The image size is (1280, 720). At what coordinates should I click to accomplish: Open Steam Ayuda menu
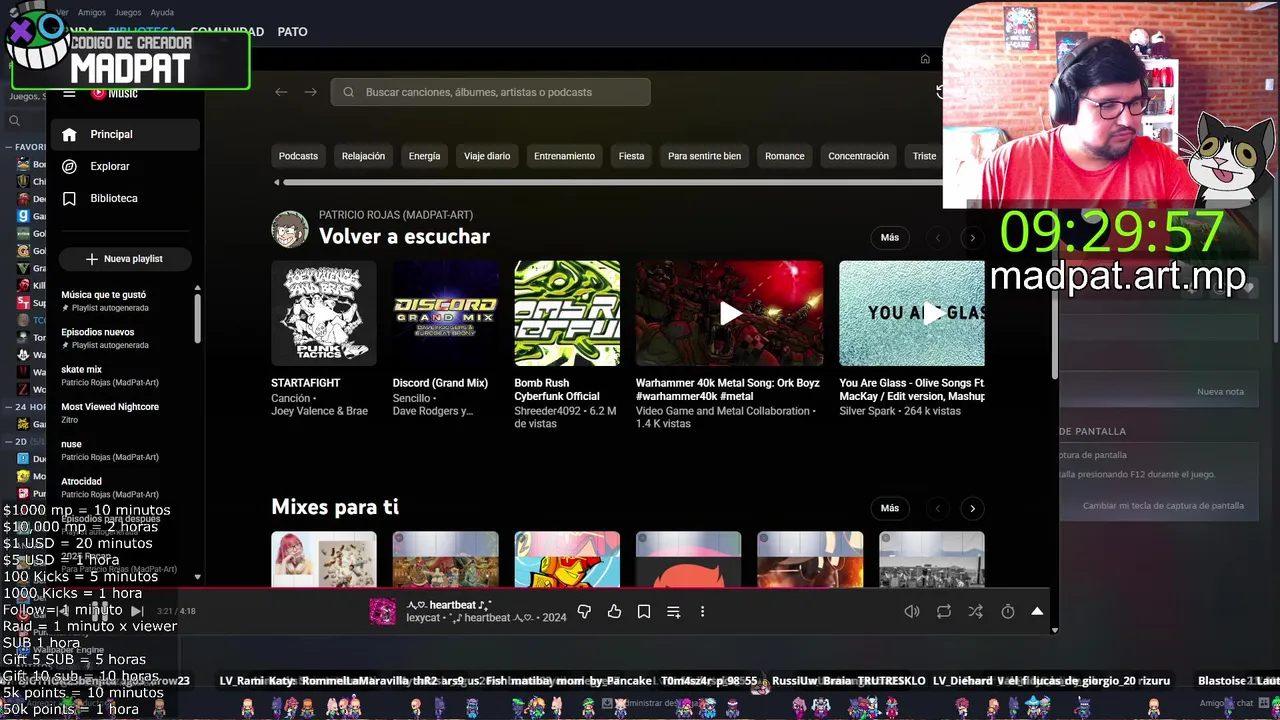[162, 13]
